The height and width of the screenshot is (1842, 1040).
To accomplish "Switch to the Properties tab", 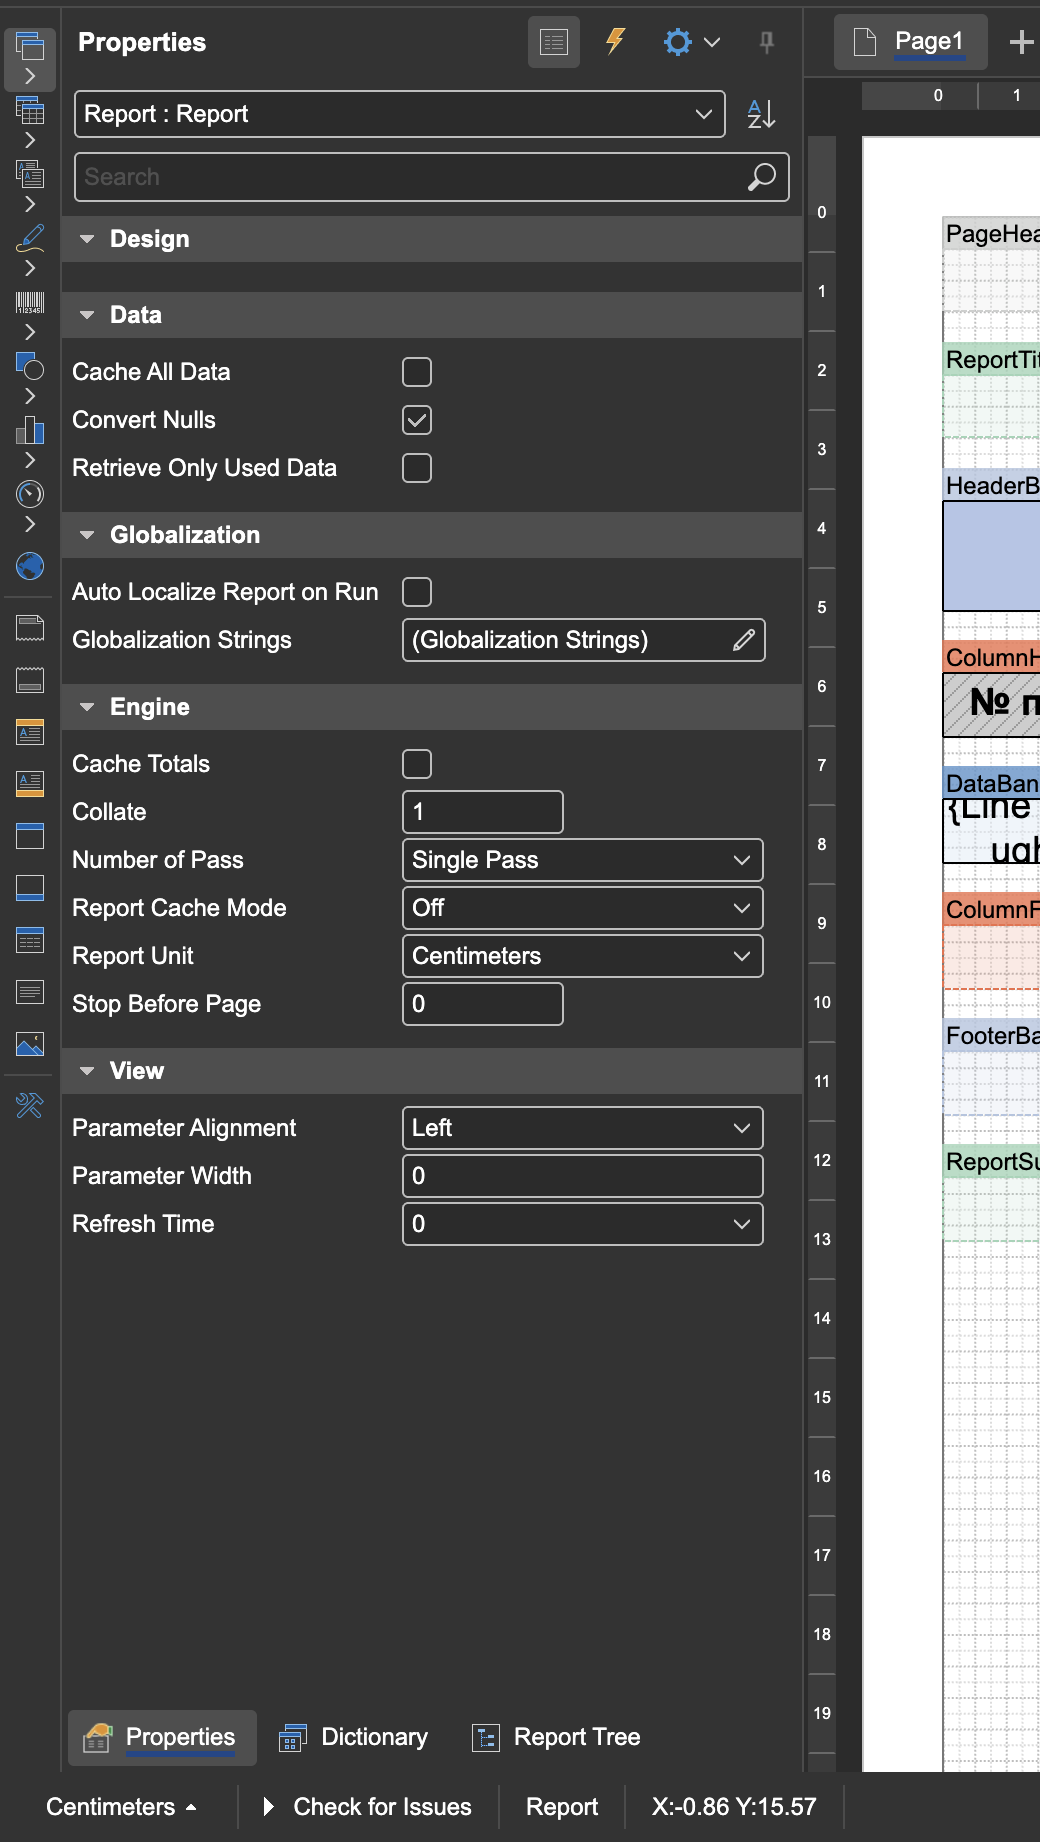I will click(162, 1738).
